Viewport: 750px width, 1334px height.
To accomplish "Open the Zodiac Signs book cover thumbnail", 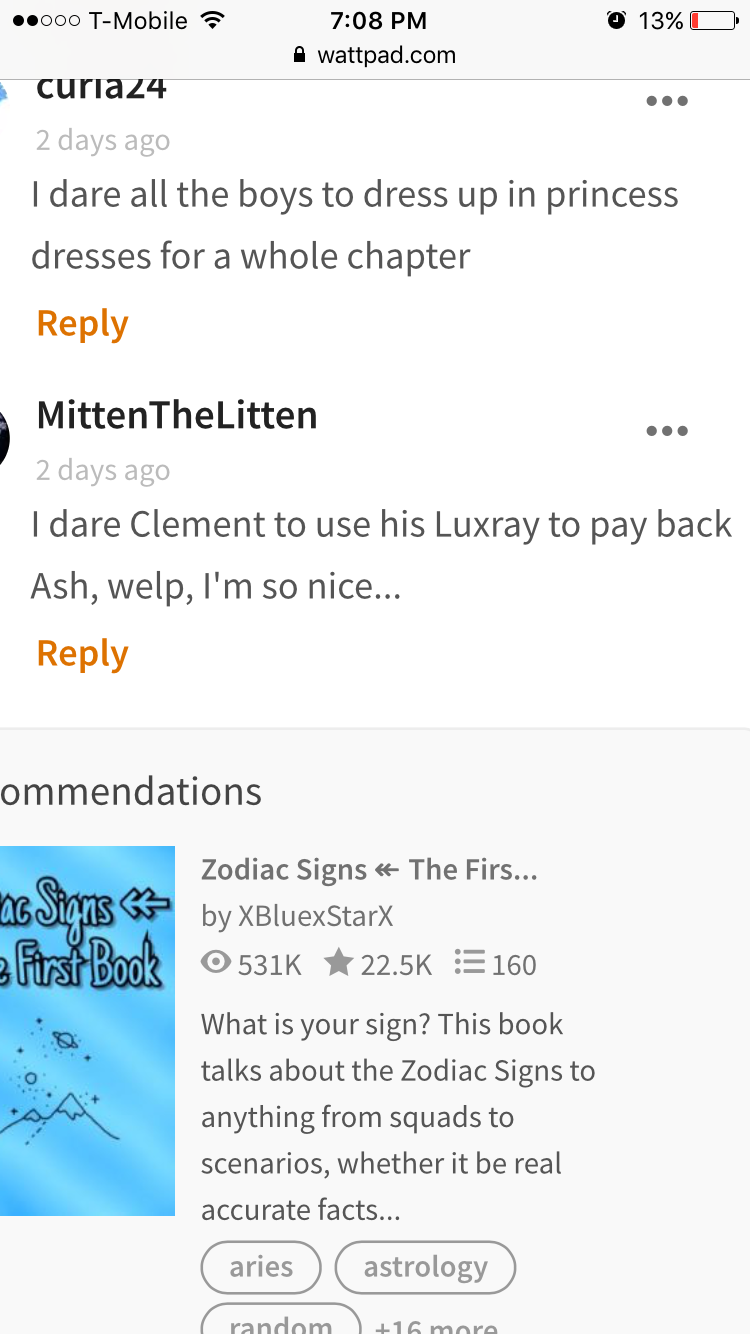I will click(x=87, y=1031).
